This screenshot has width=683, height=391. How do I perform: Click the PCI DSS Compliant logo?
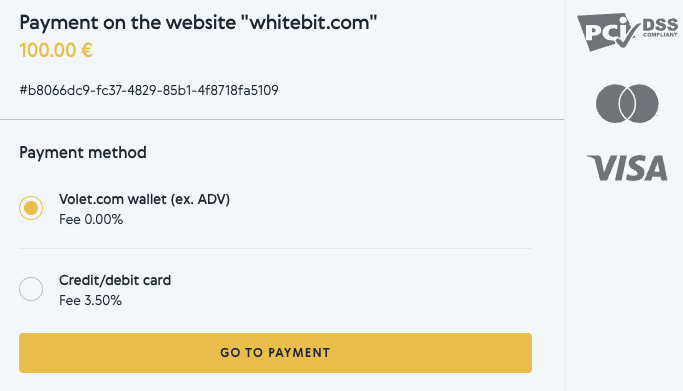click(628, 32)
